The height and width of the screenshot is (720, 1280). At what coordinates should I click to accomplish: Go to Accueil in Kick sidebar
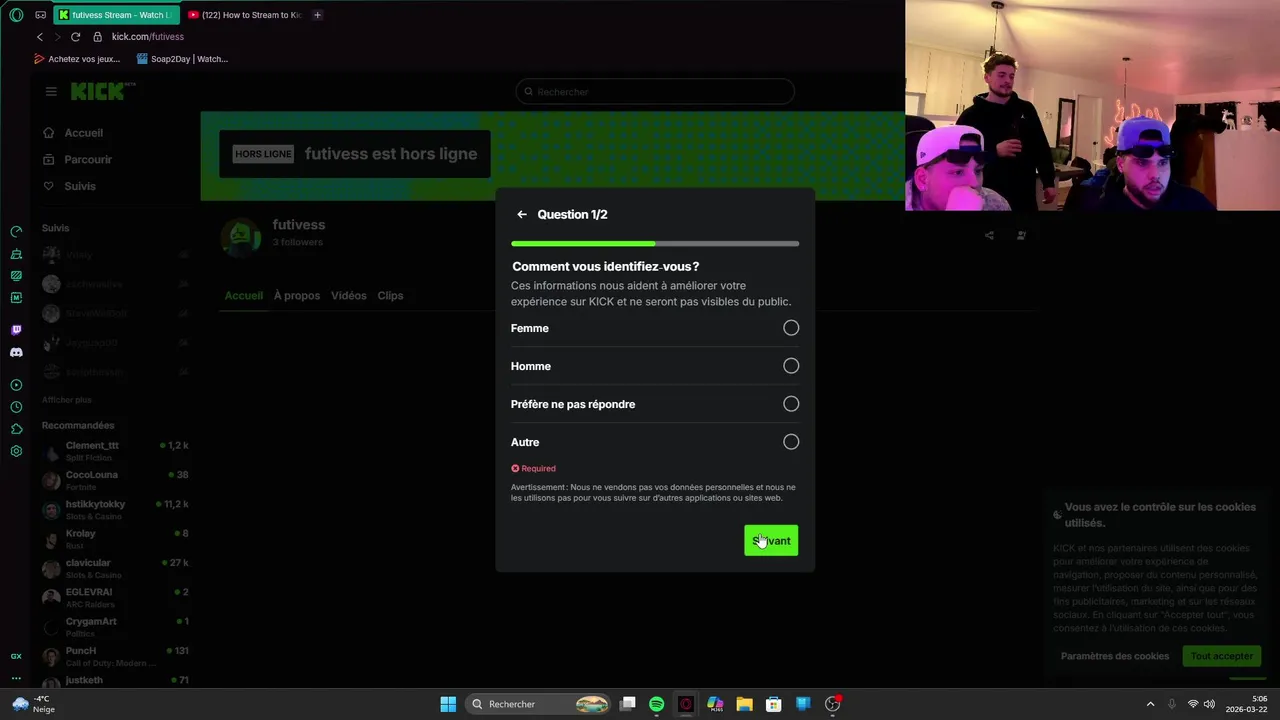coord(73,133)
